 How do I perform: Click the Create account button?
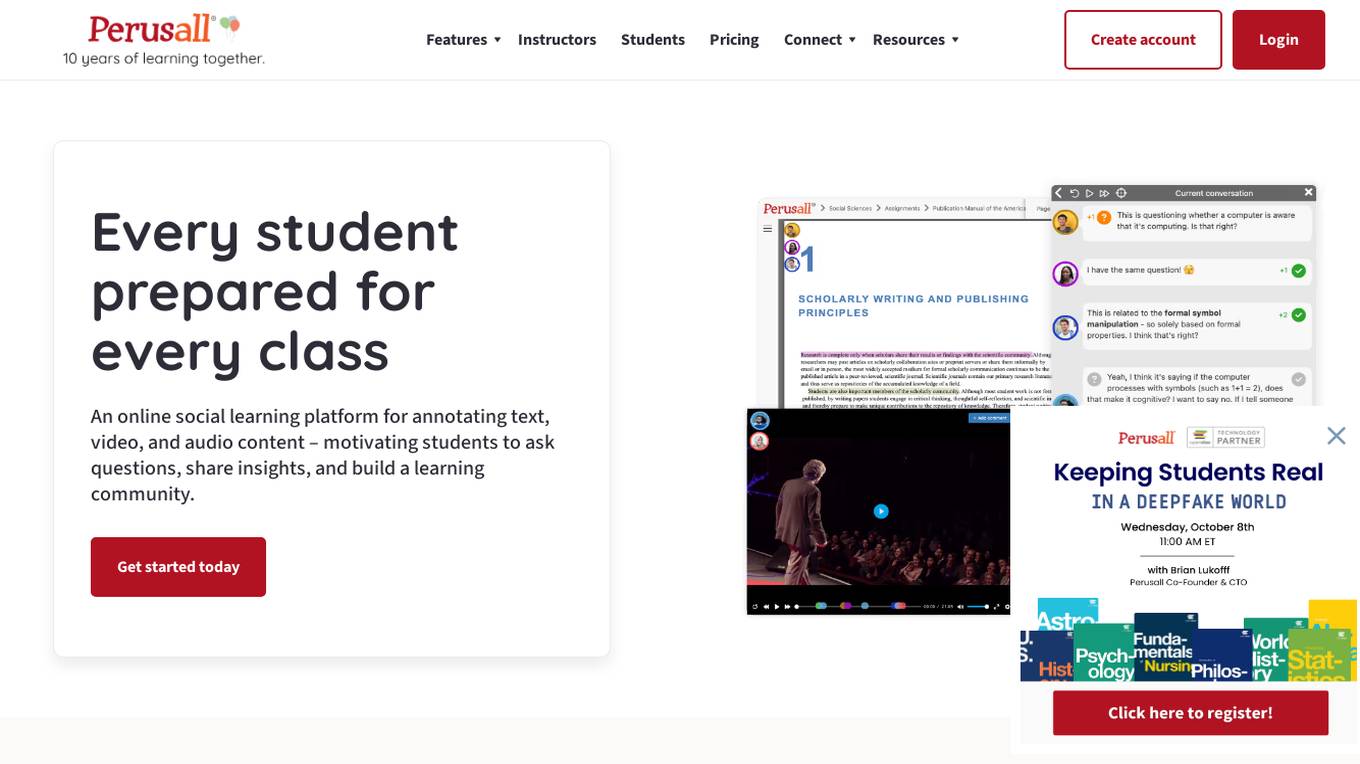[1143, 40]
